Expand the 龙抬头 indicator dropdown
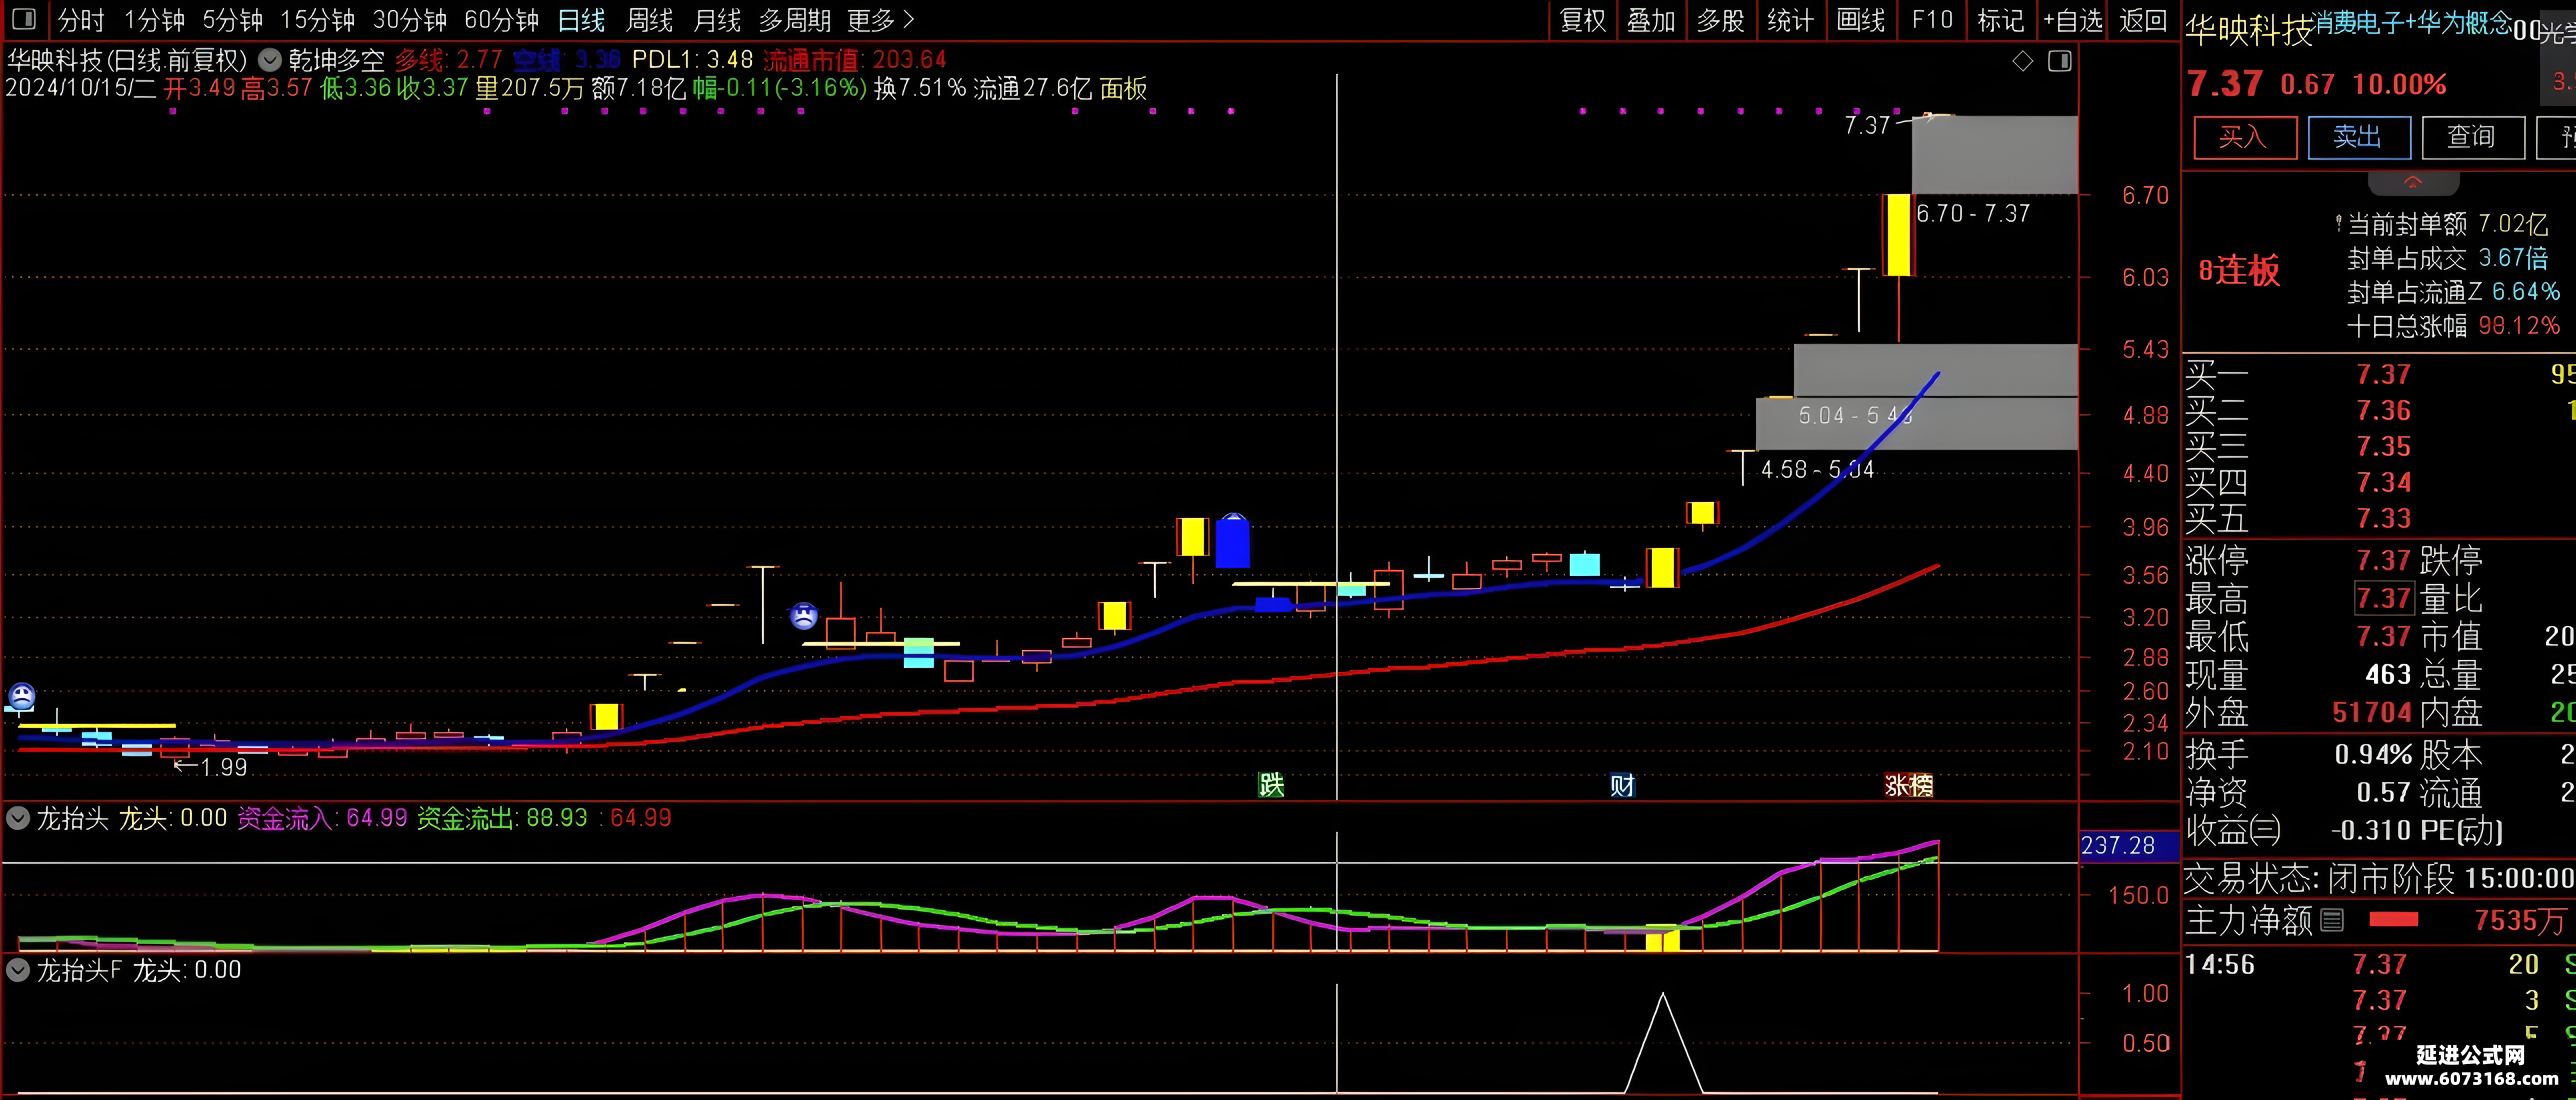The height and width of the screenshot is (1100, 2576). coord(18,819)
